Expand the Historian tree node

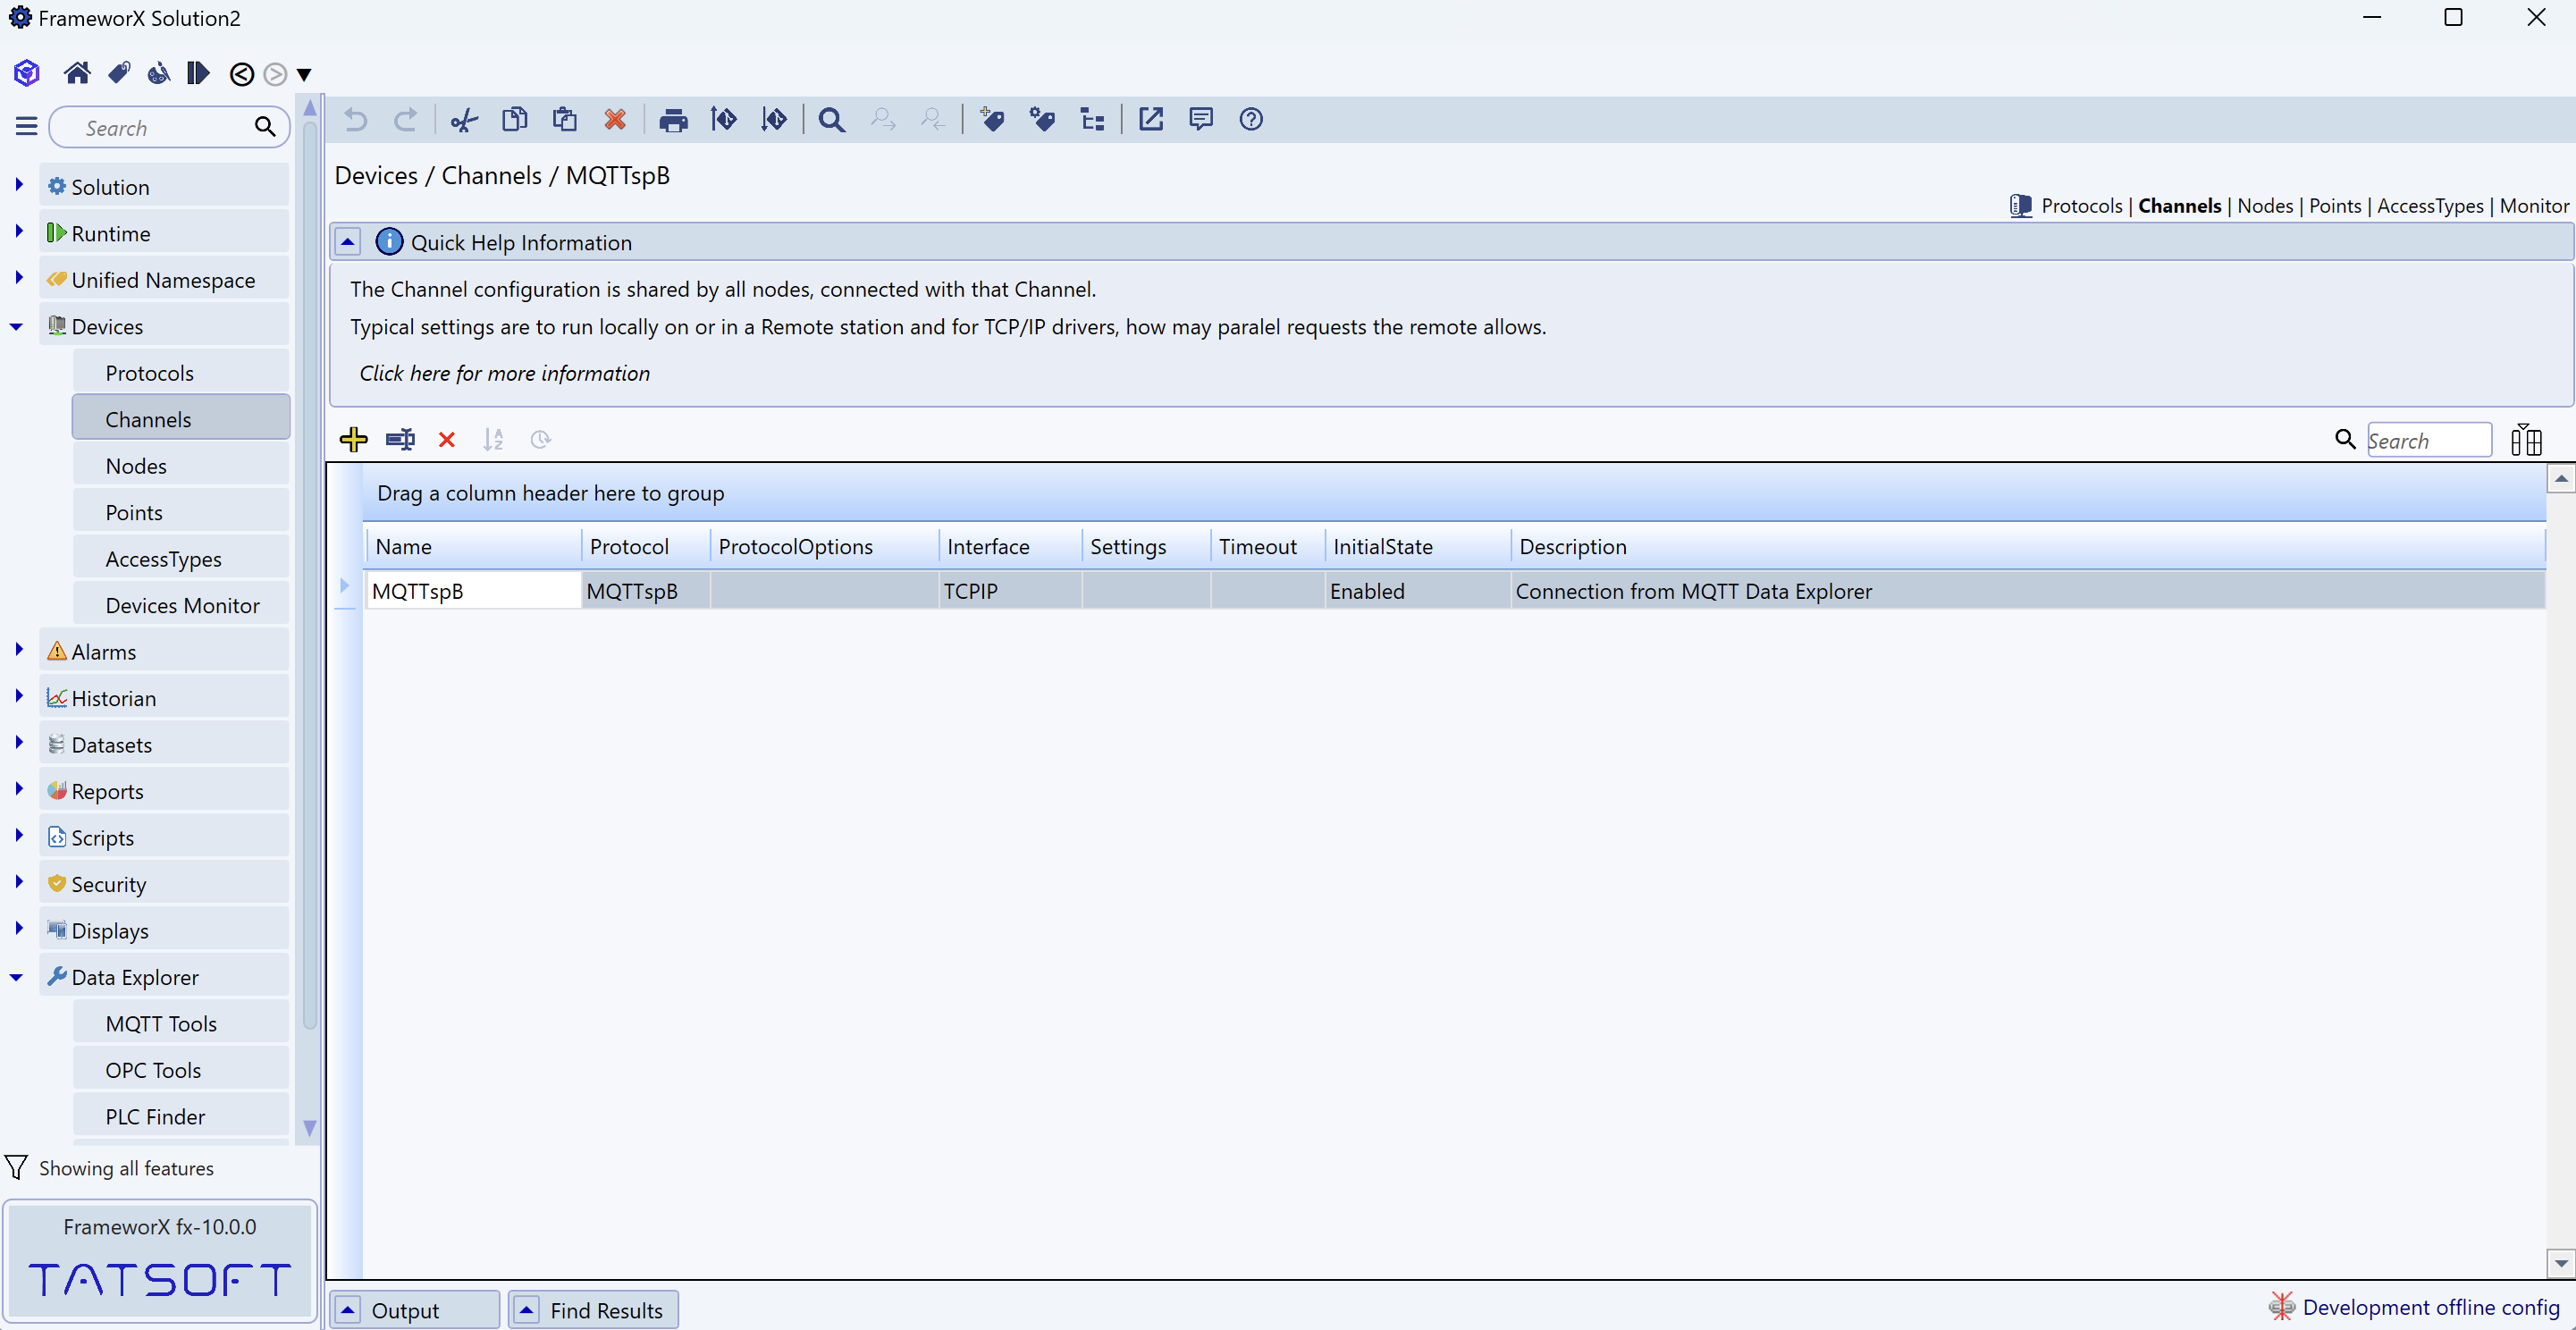[18, 696]
